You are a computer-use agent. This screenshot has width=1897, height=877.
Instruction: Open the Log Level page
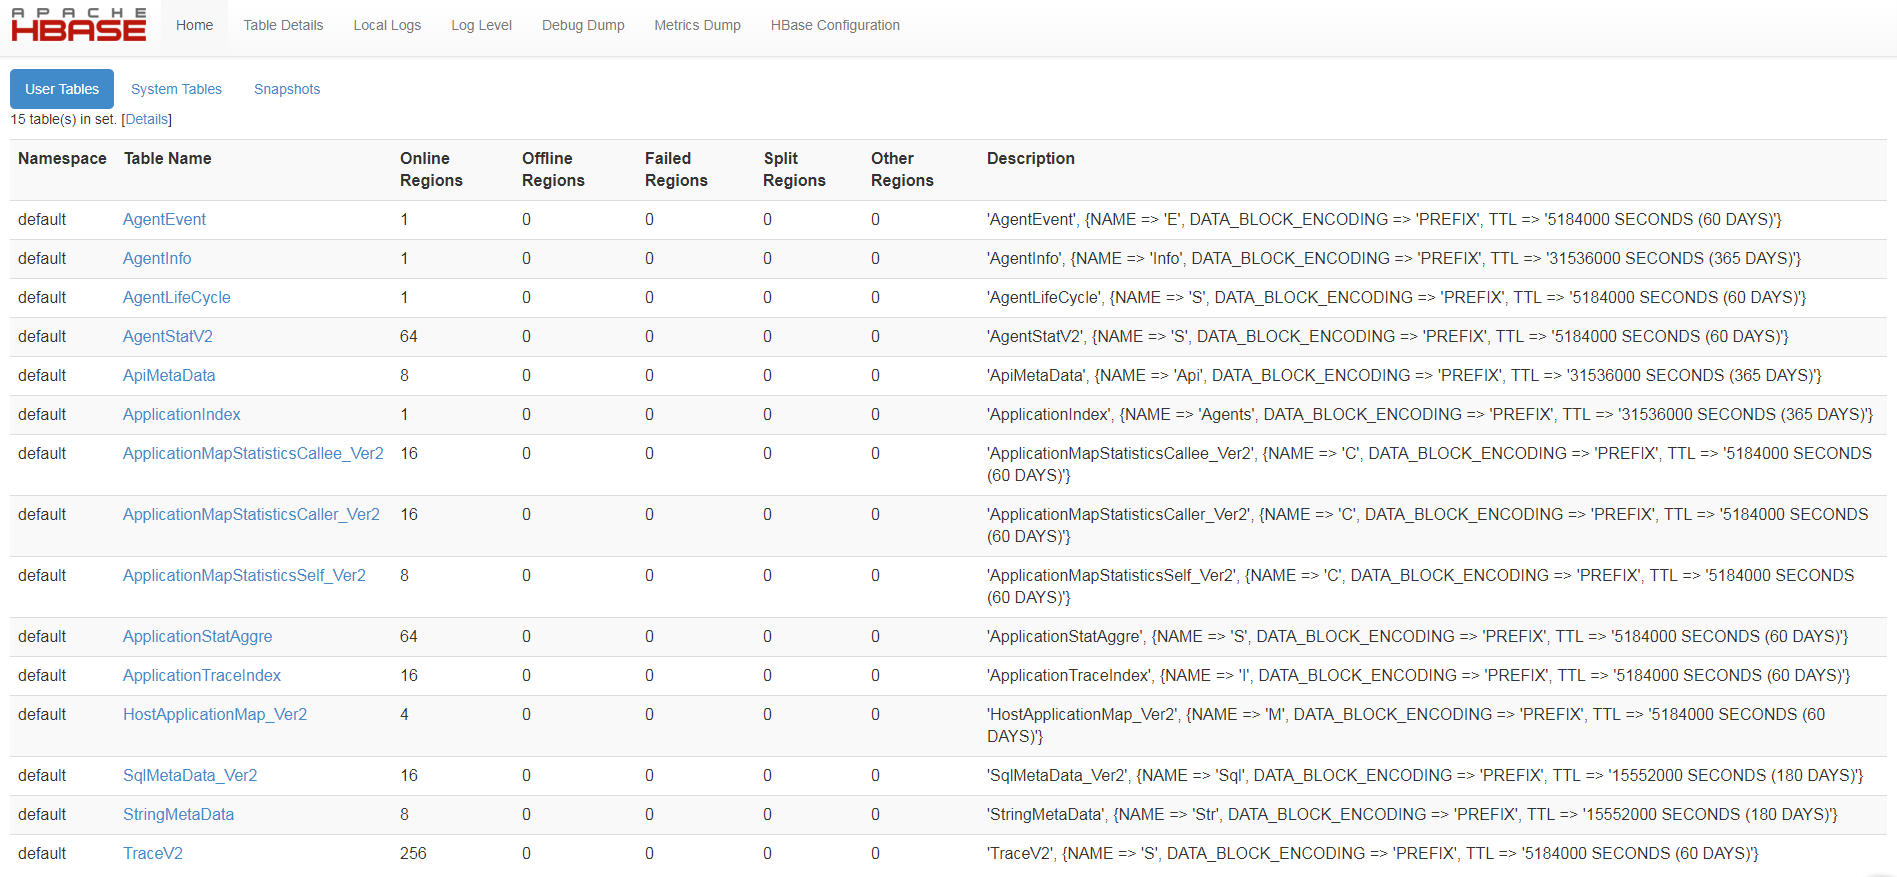coord(481,25)
